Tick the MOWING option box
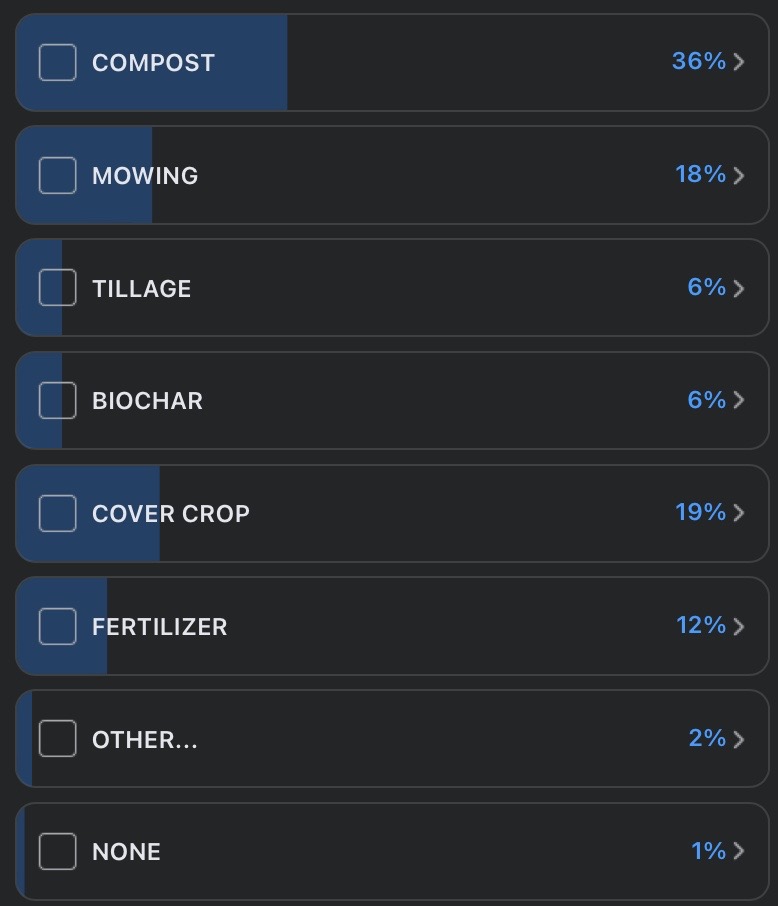This screenshot has width=778, height=906. tap(57, 175)
